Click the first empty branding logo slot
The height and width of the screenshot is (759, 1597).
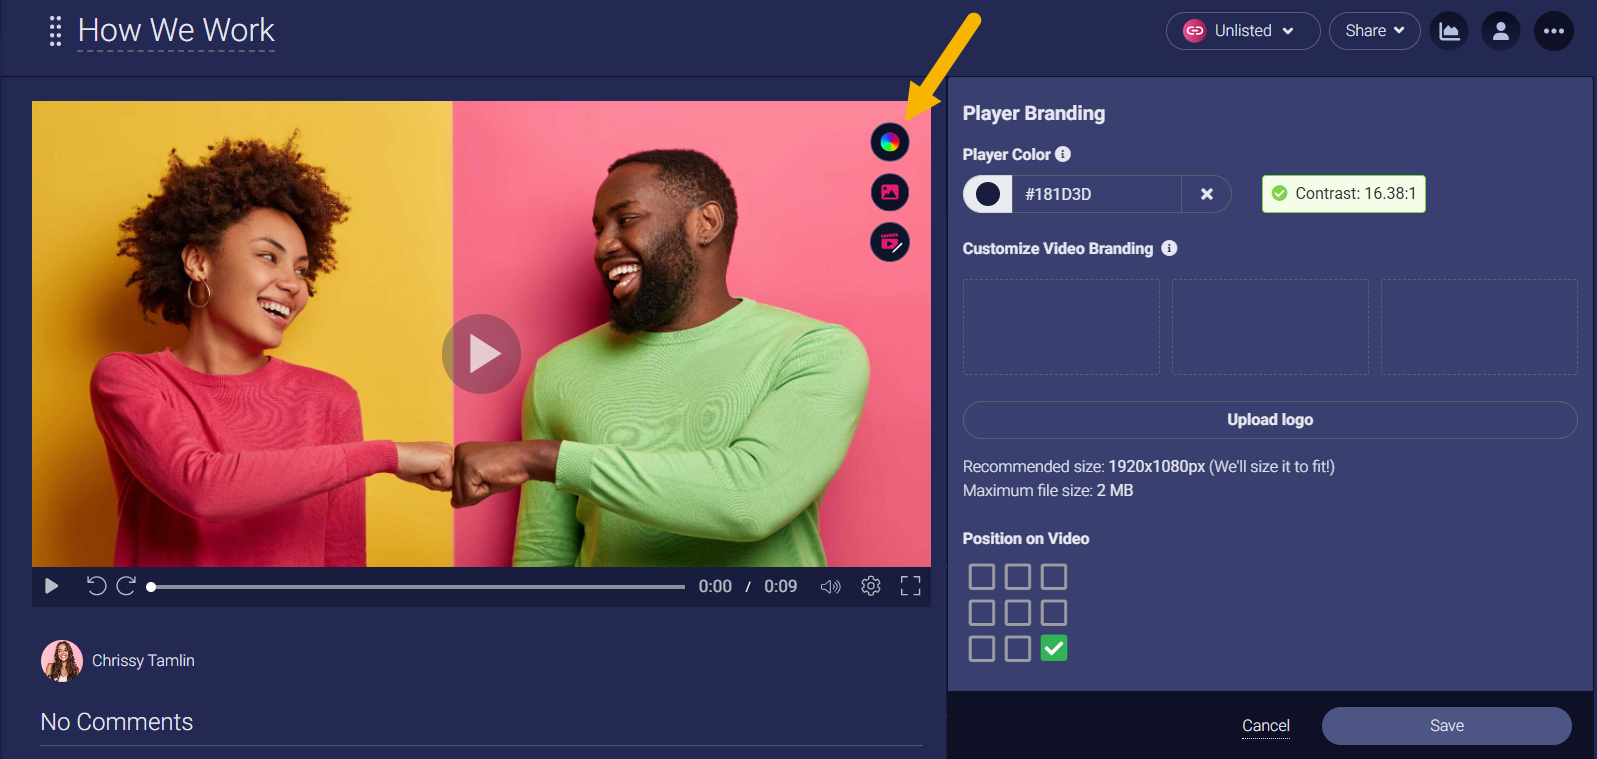click(x=1061, y=327)
